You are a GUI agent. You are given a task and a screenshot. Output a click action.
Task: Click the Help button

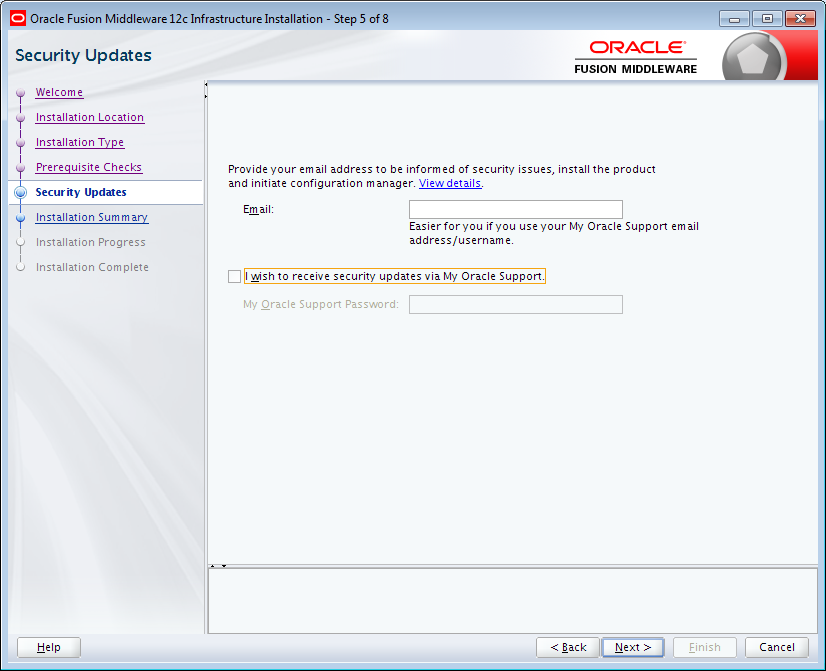[48, 647]
